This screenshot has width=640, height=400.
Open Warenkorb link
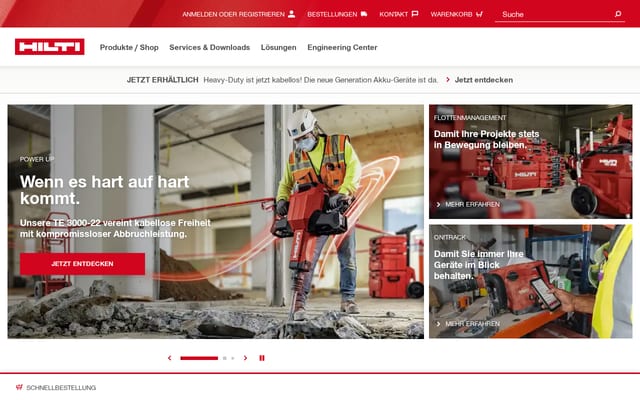[x=457, y=14]
